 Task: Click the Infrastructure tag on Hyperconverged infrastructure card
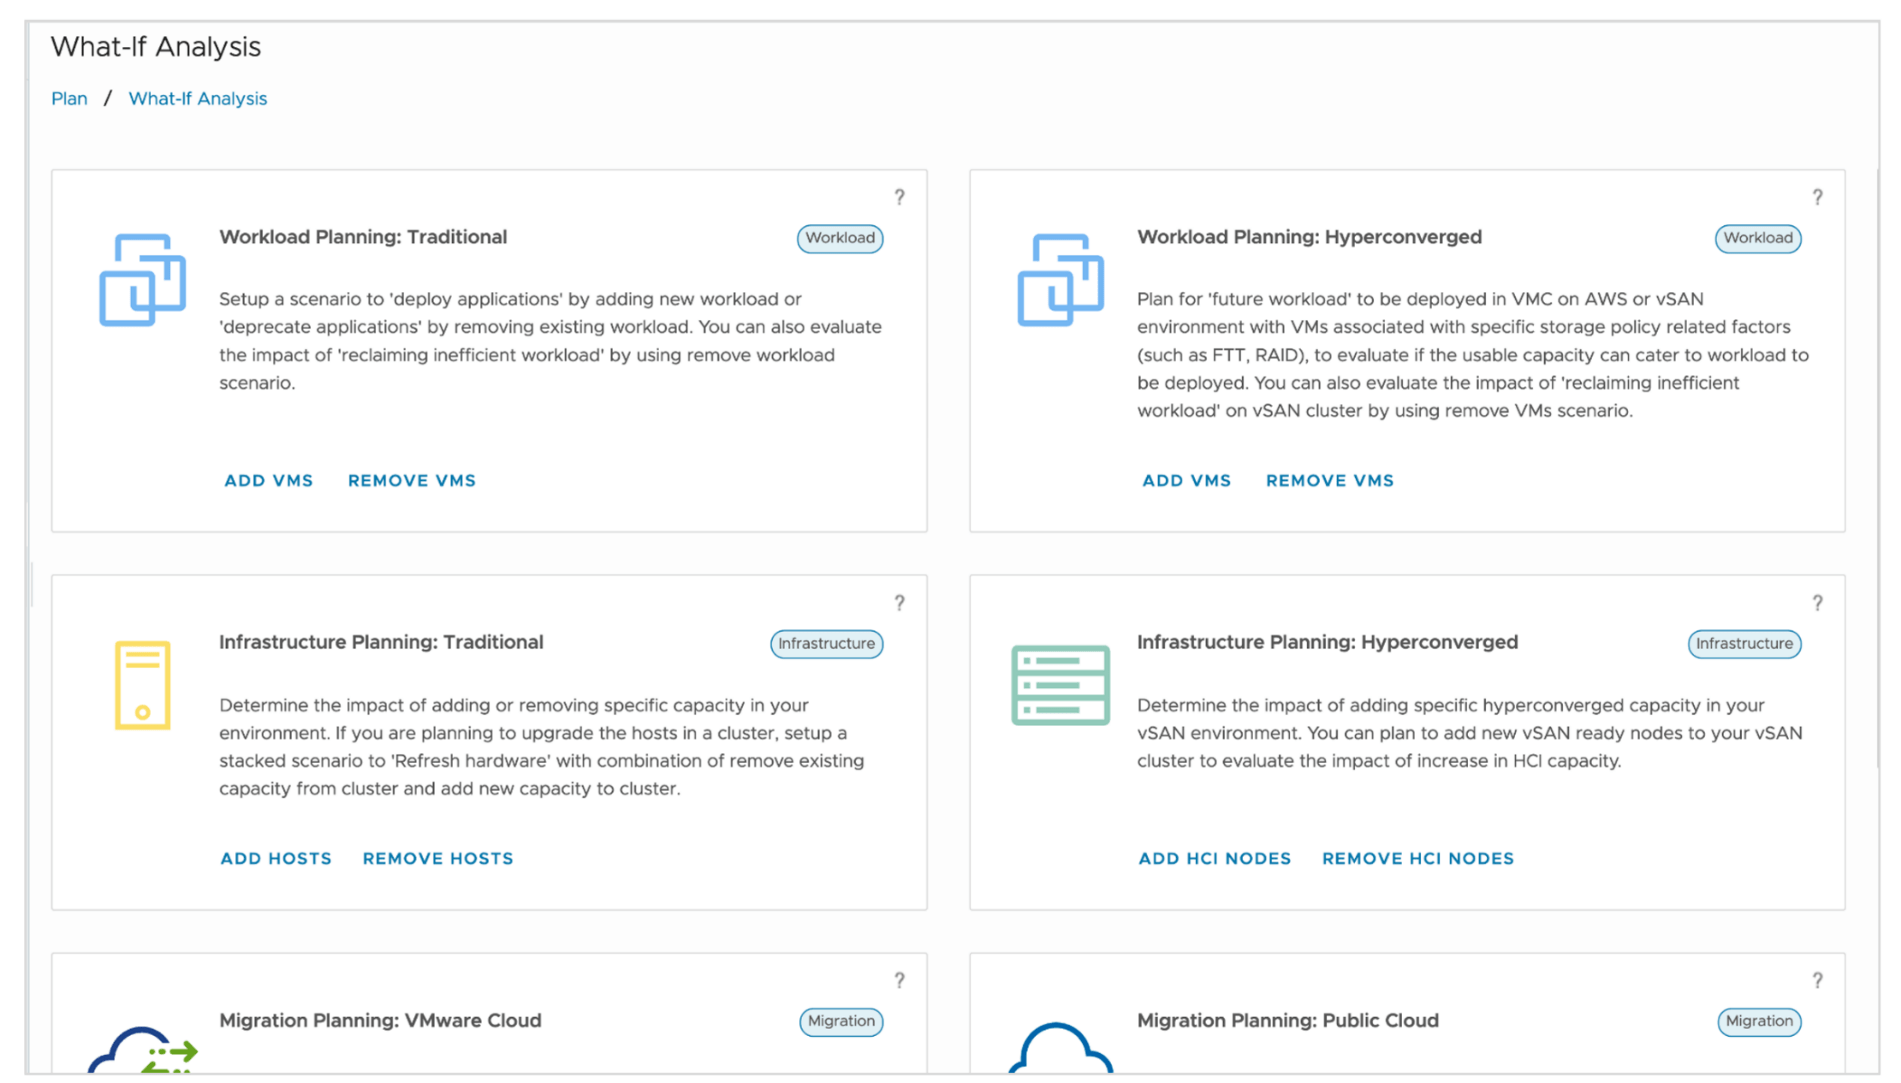pyautogui.click(x=1743, y=643)
